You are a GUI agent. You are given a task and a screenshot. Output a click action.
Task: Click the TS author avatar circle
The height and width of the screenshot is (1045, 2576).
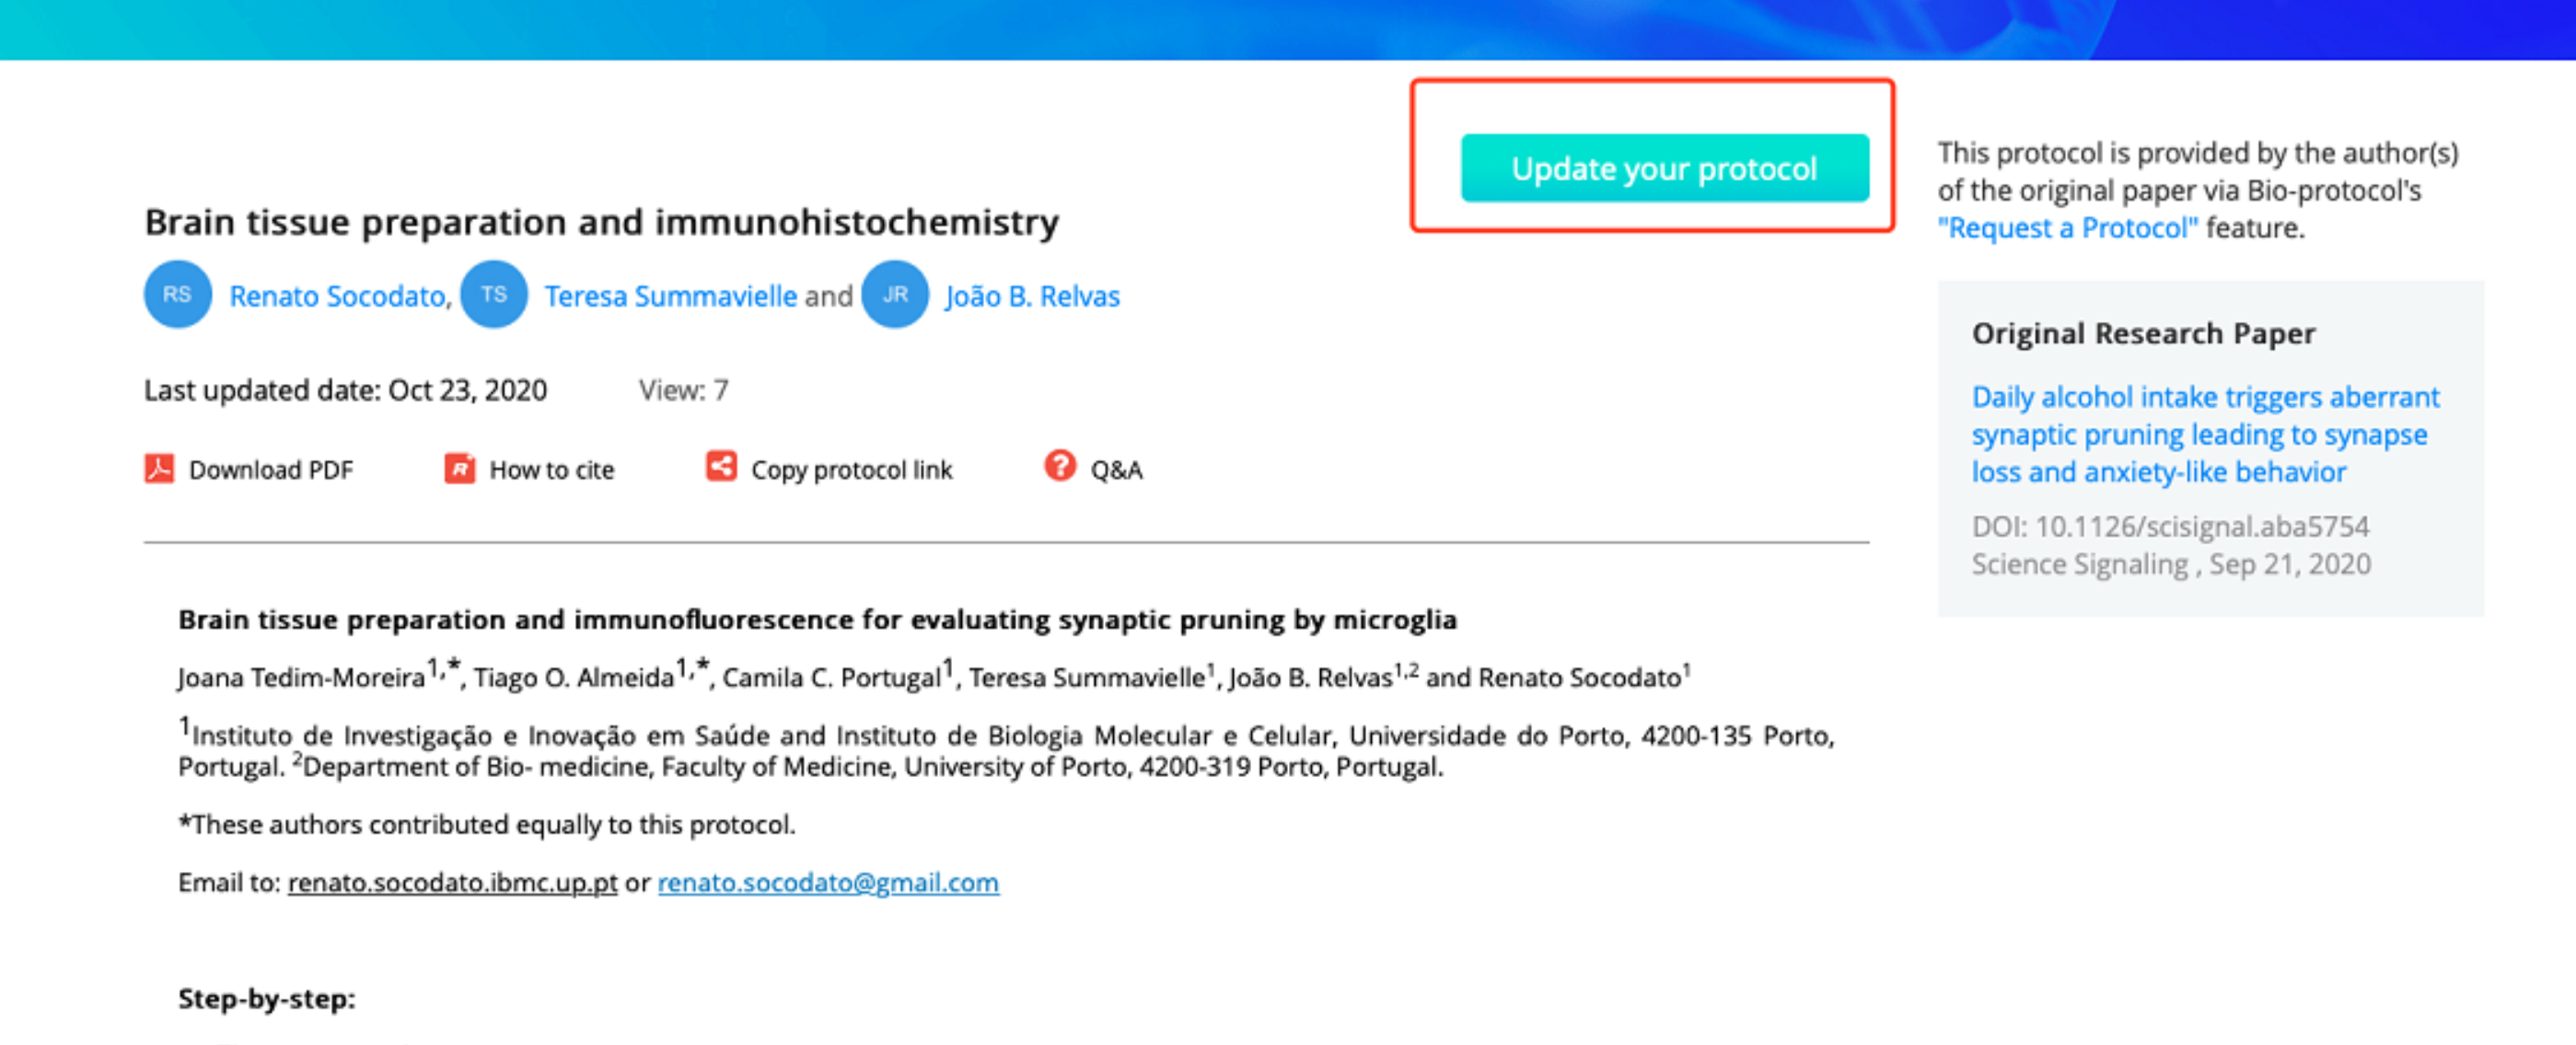click(493, 295)
